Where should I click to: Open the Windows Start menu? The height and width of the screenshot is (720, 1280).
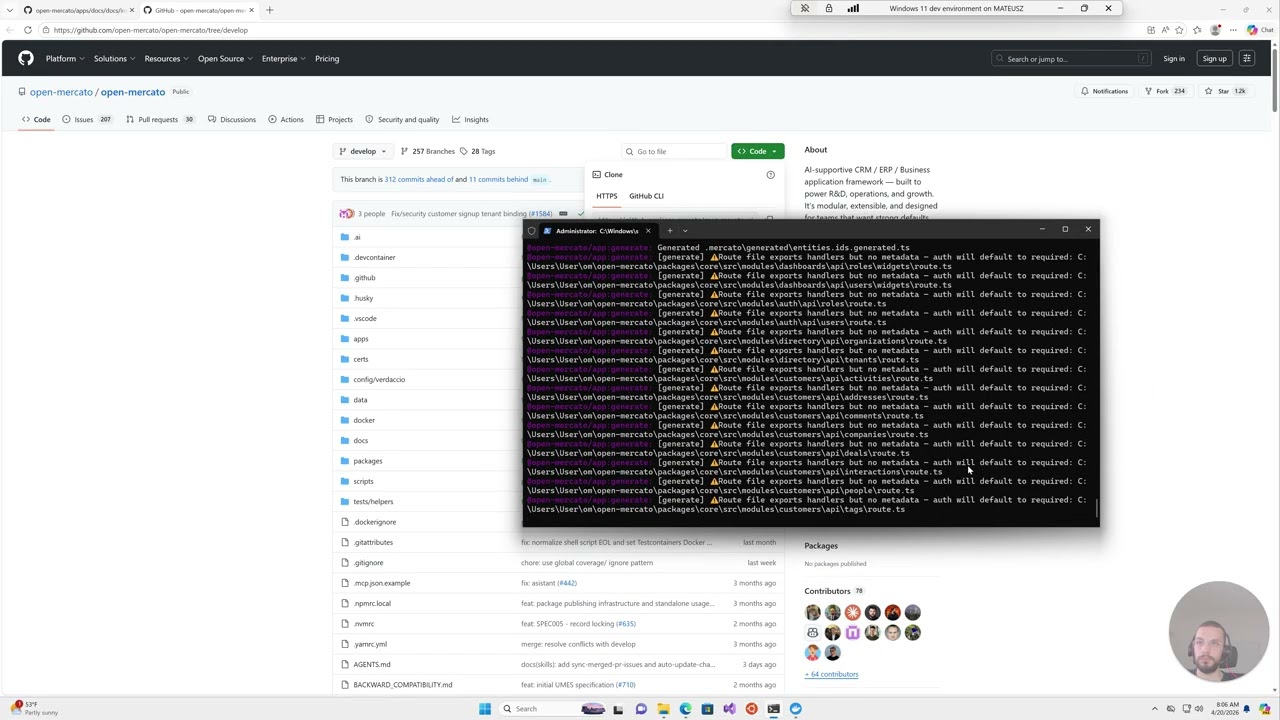click(485, 709)
